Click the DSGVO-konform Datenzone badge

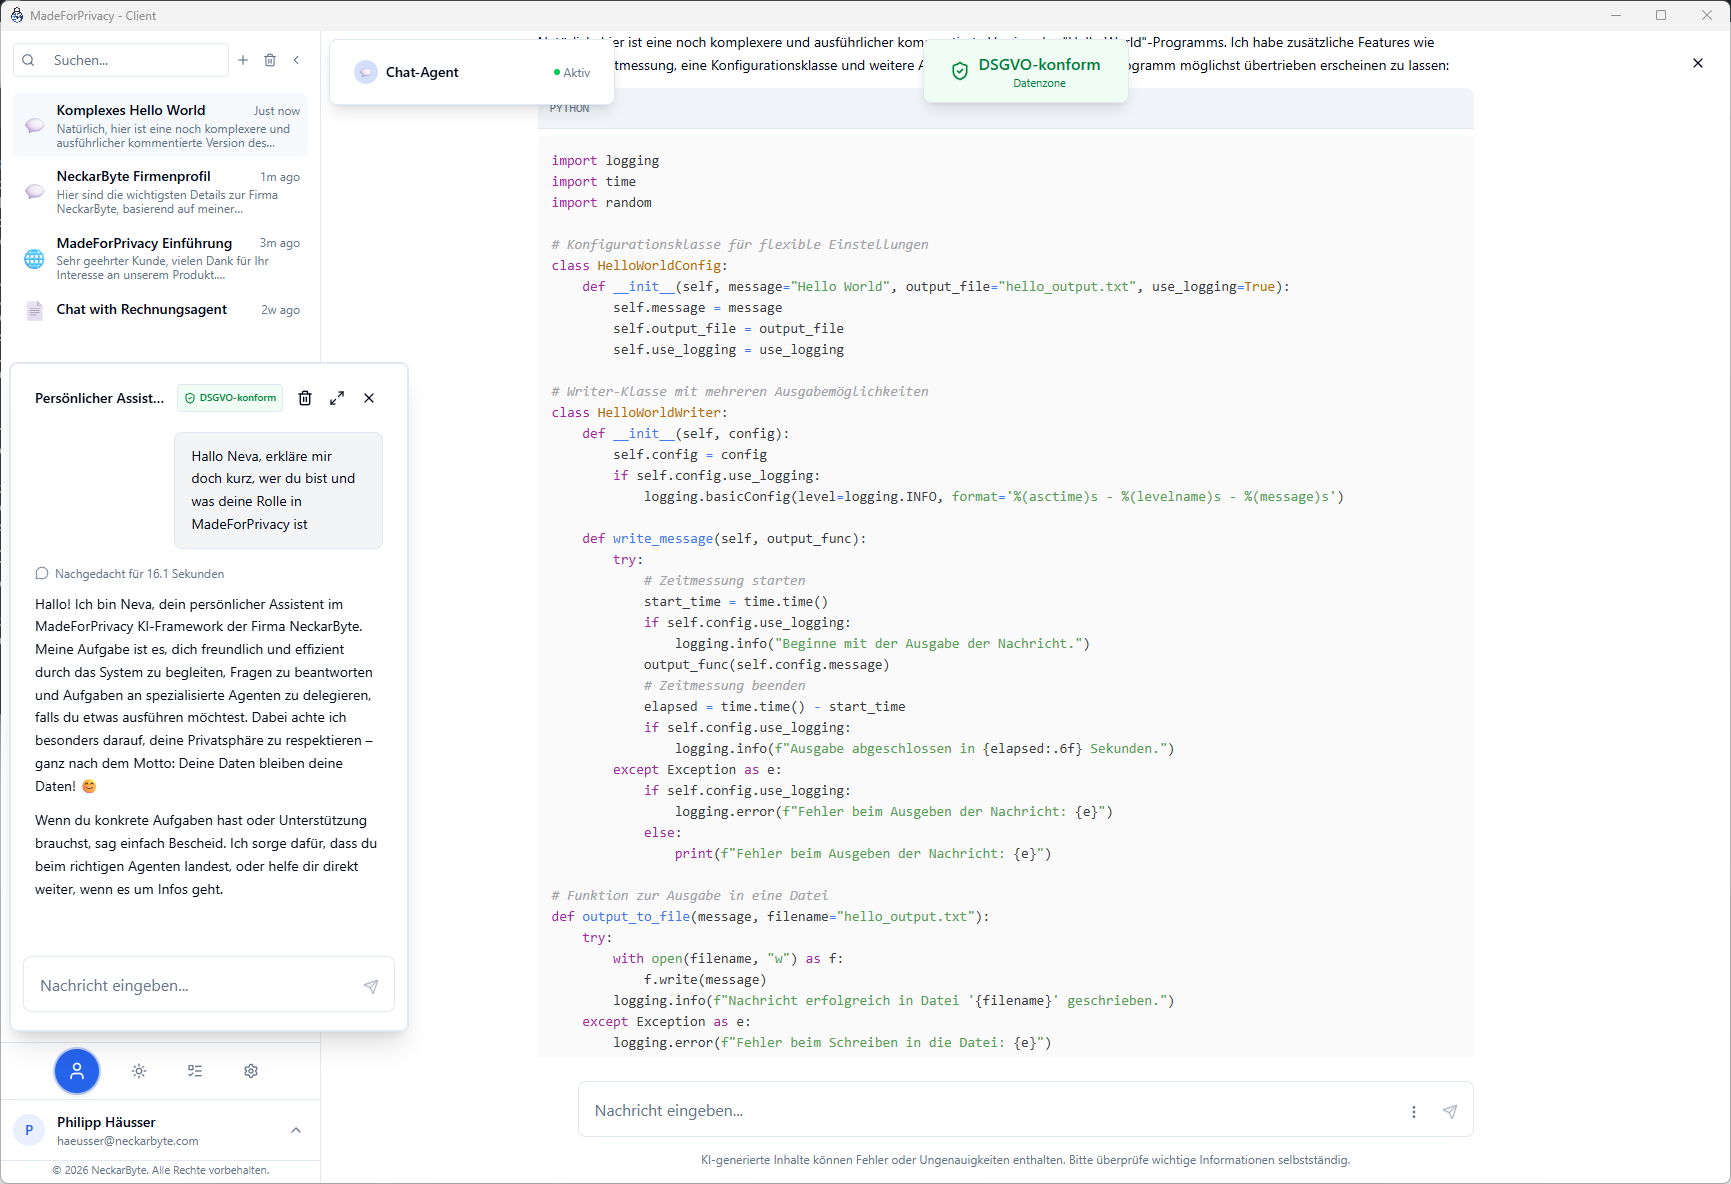[x=1026, y=72]
